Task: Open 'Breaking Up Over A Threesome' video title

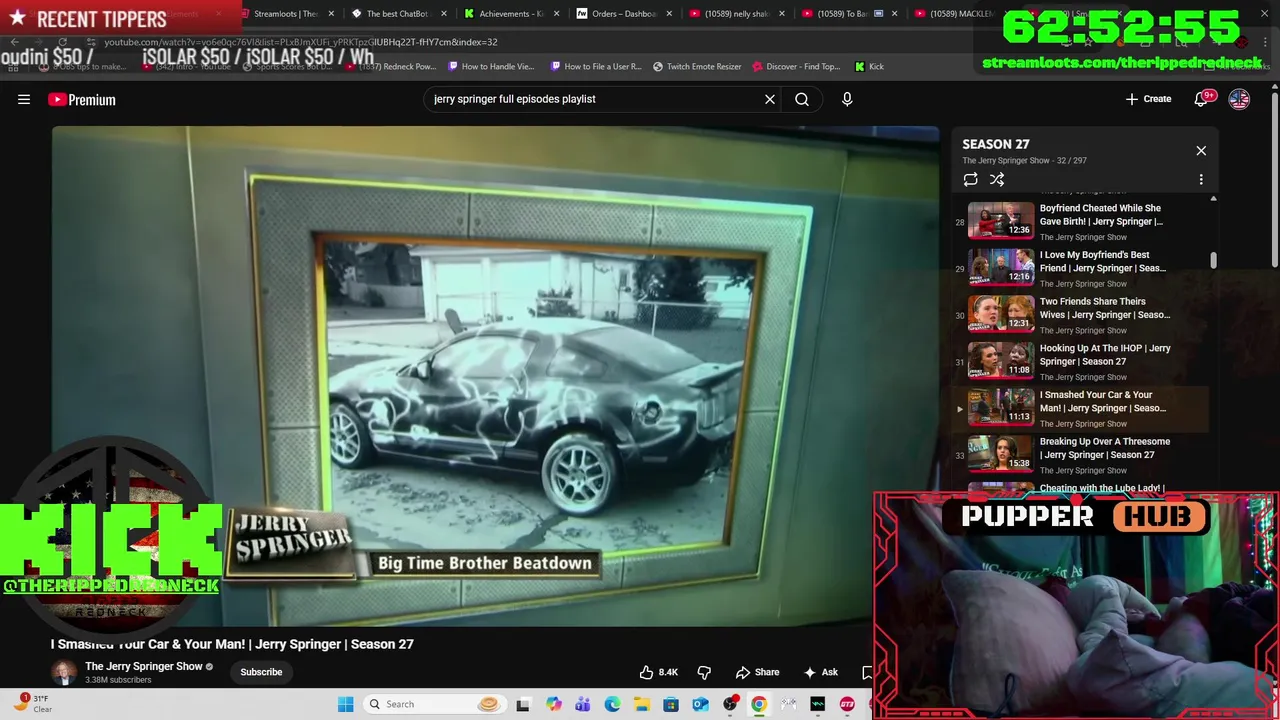Action: pos(1104,448)
